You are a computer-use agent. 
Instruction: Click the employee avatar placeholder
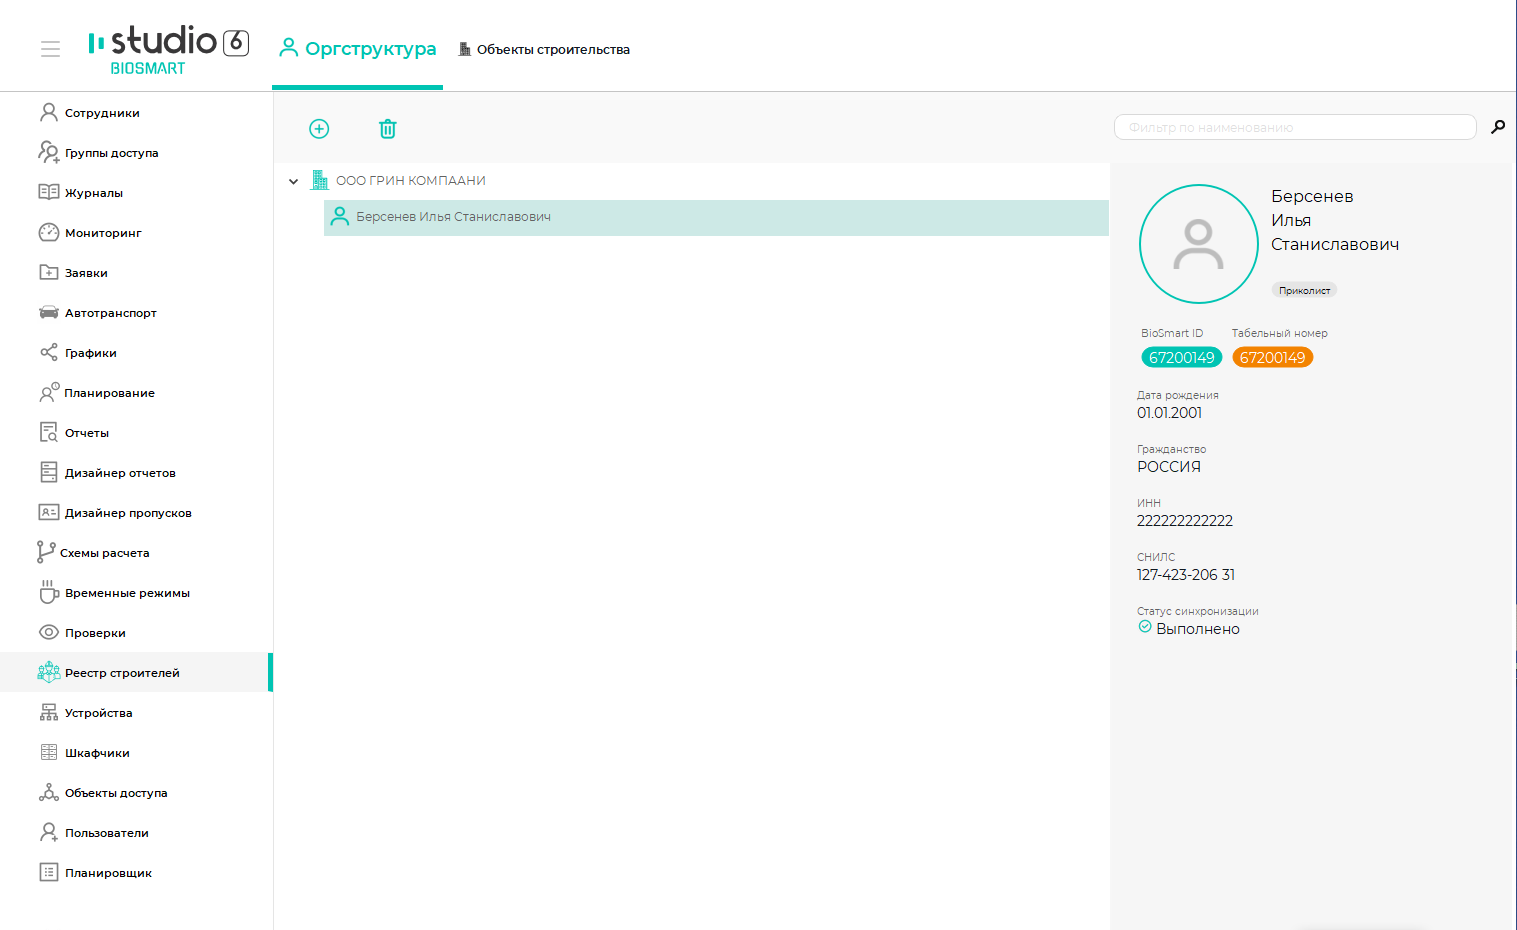(x=1198, y=244)
